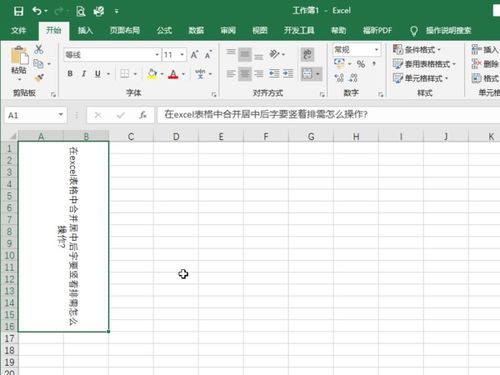Click the Decrease Indent icon
The image size is (500, 375).
coord(274,74)
